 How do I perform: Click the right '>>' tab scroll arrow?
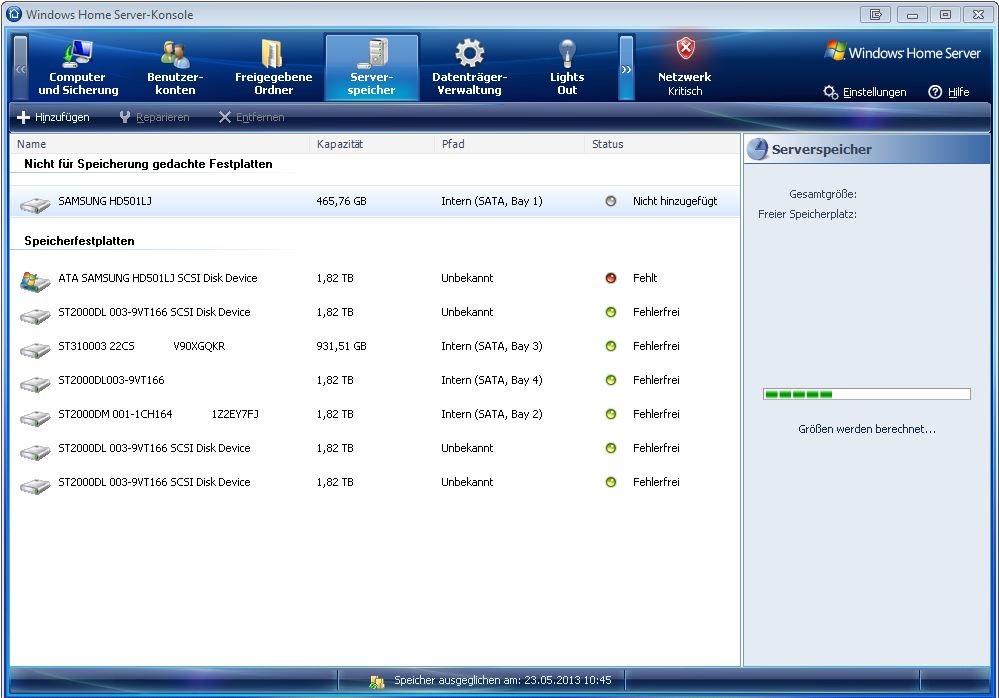point(626,68)
